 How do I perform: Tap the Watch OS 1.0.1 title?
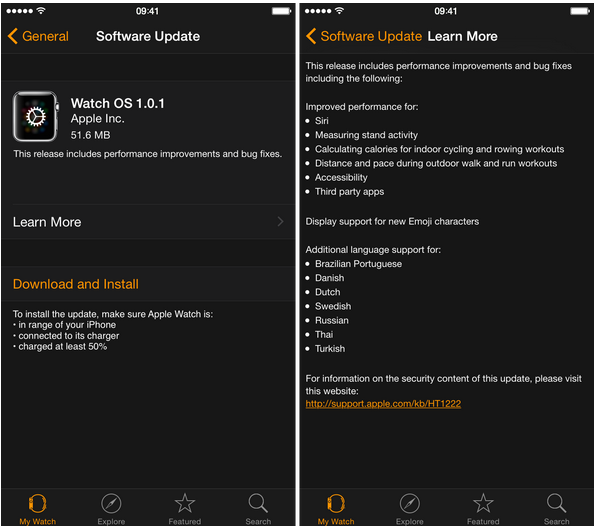point(118,103)
